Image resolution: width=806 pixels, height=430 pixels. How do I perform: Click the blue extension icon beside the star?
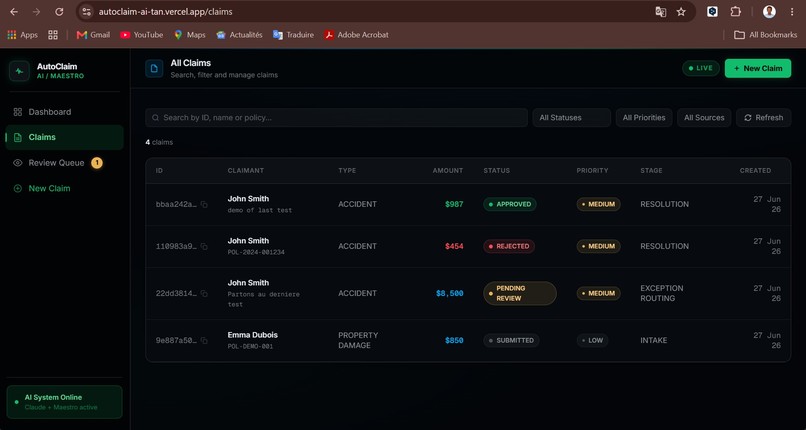point(712,12)
